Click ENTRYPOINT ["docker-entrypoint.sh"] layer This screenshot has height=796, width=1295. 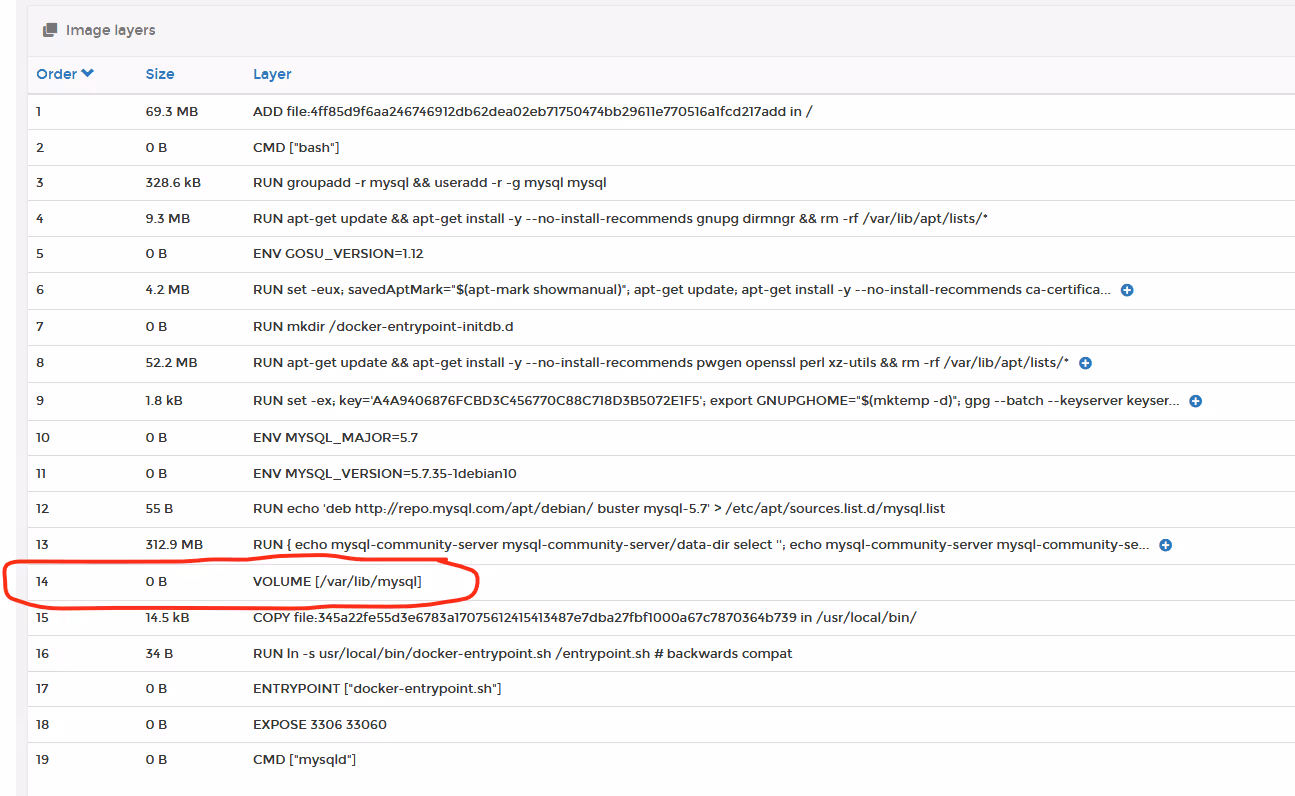(x=377, y=688)
